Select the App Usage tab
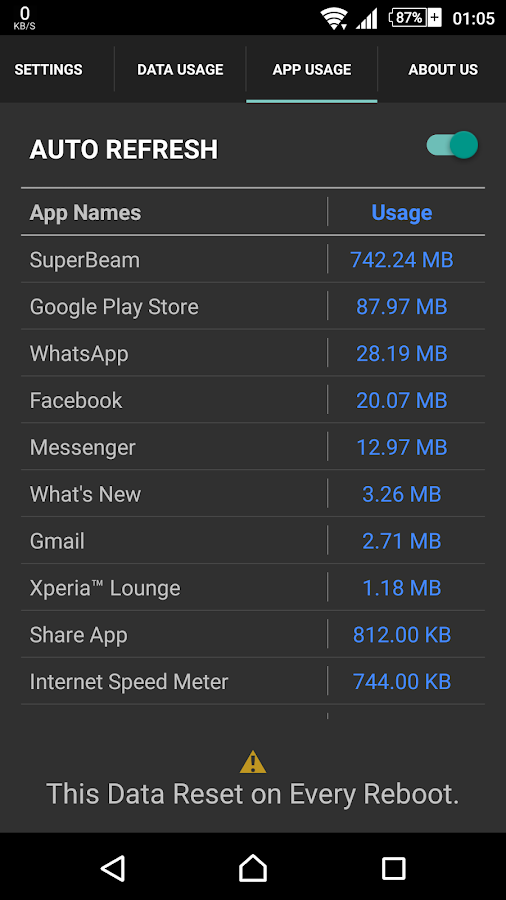506x900 pixels. coord(312,69)
